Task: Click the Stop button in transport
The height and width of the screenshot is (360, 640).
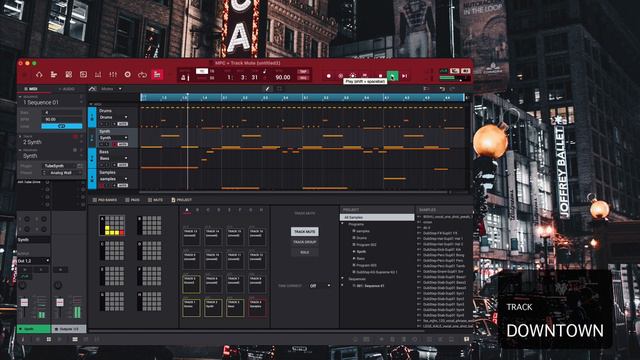Action: pyautogui.click(x=380, y=76)
